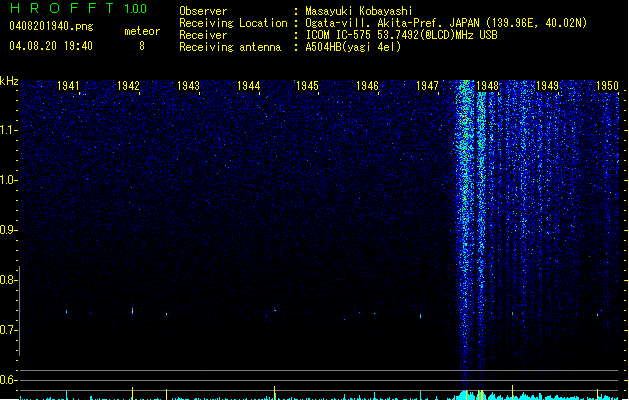This screenshot has width=629, height=400.
Task: Click the 0.9 kHz axis label
Action: click(8, 230)
